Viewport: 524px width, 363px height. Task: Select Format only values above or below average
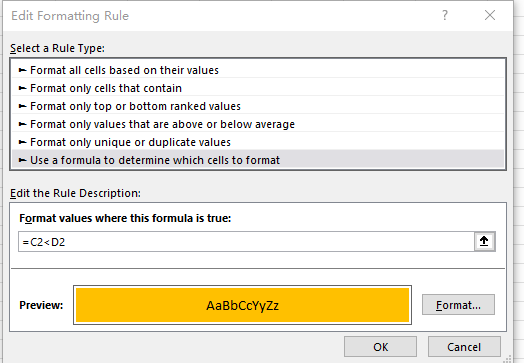(258, 124)
